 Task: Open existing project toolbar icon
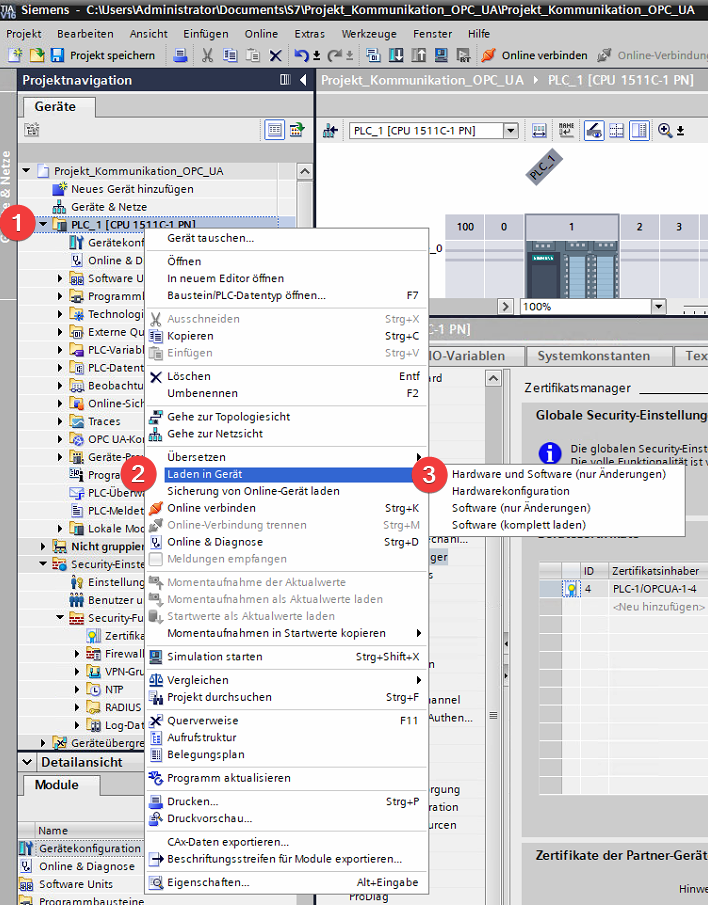tap(36, 55)
